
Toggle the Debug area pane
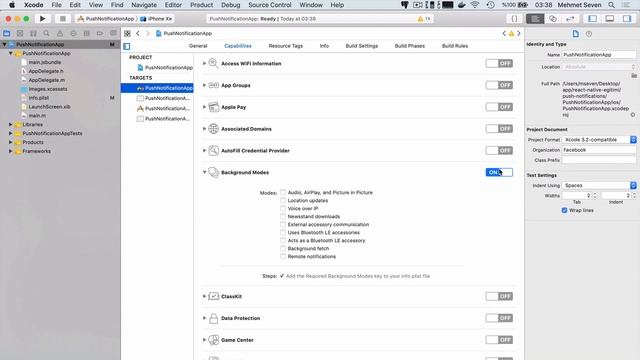[x=610, y=19]
